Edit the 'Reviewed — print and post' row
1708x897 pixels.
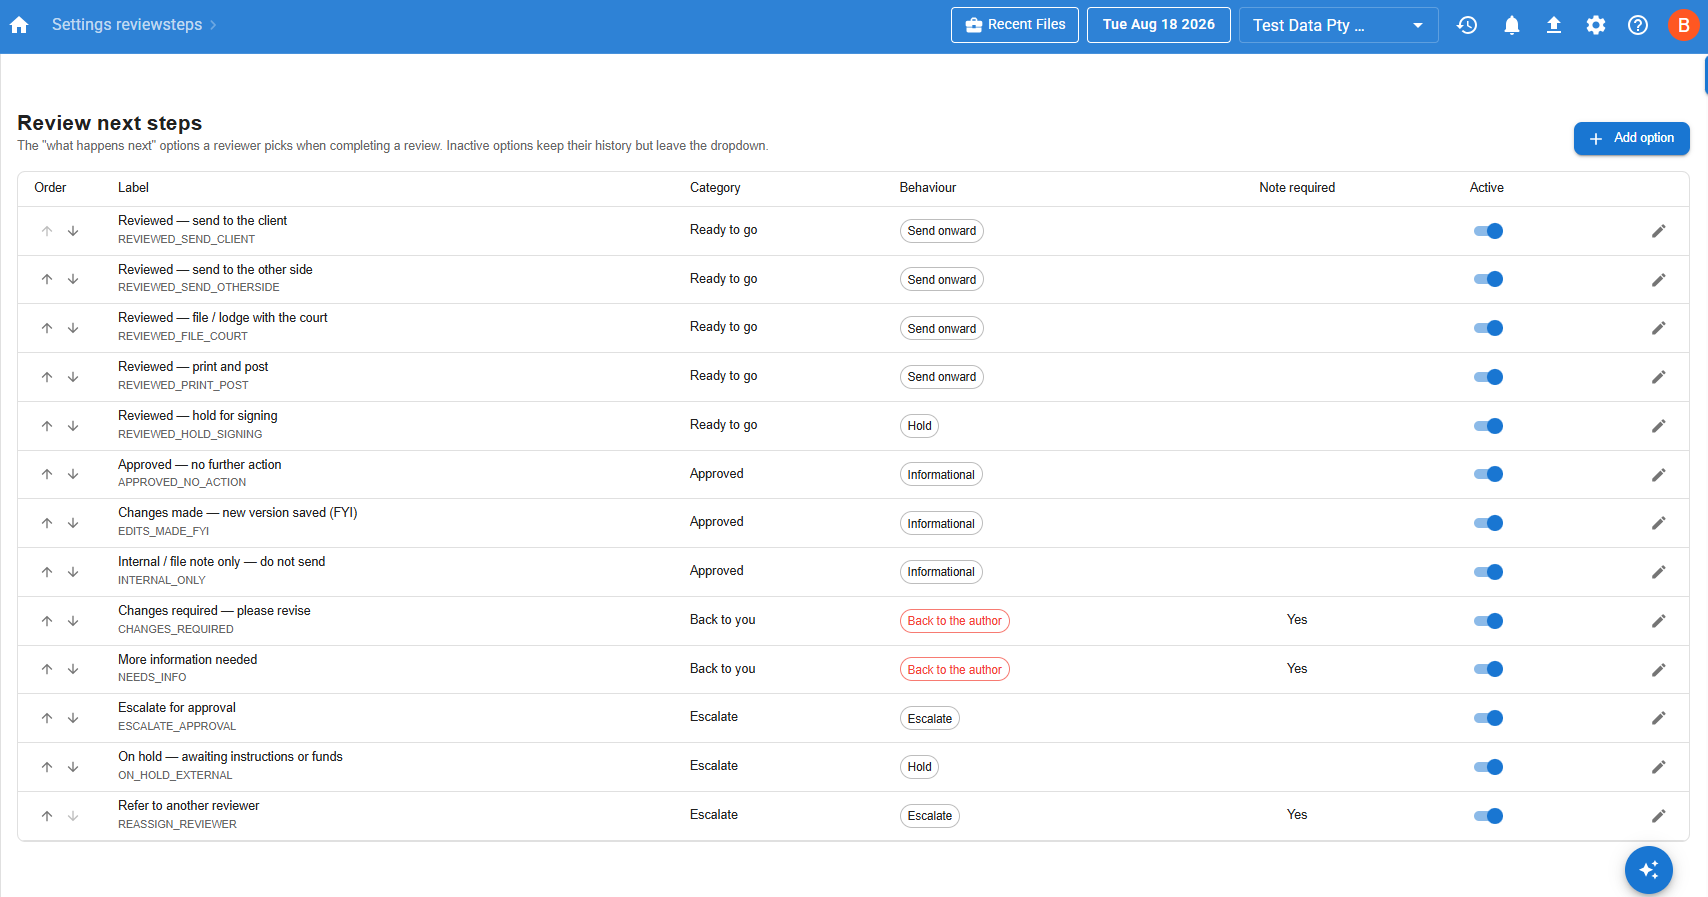tap(1658, 377)
